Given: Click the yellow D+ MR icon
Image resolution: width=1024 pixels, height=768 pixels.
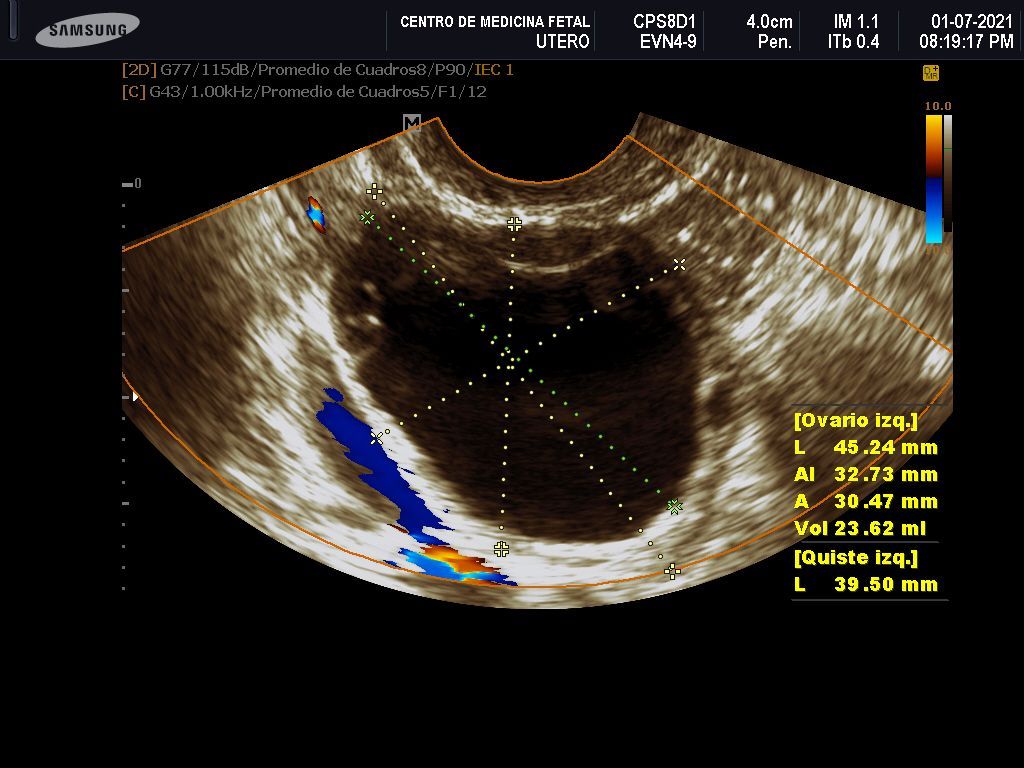Looking at the screenshot, I should (x=931, y=73).
